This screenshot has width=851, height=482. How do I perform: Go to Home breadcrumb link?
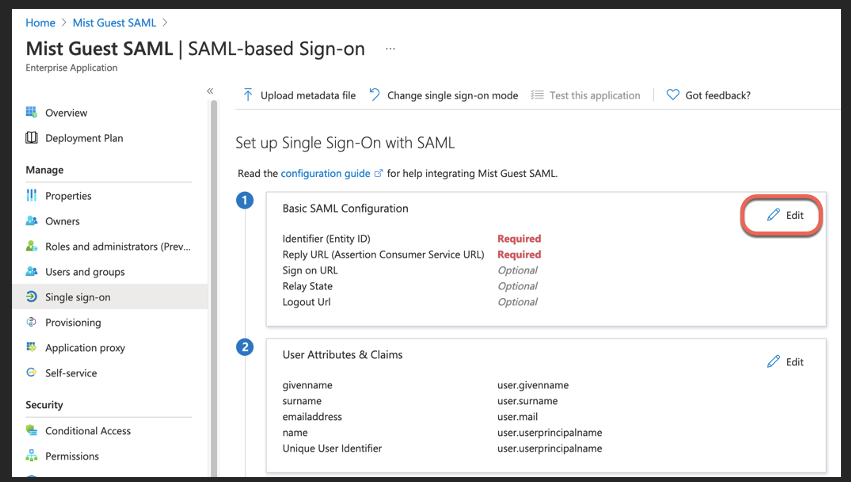[x=40, y=22]
